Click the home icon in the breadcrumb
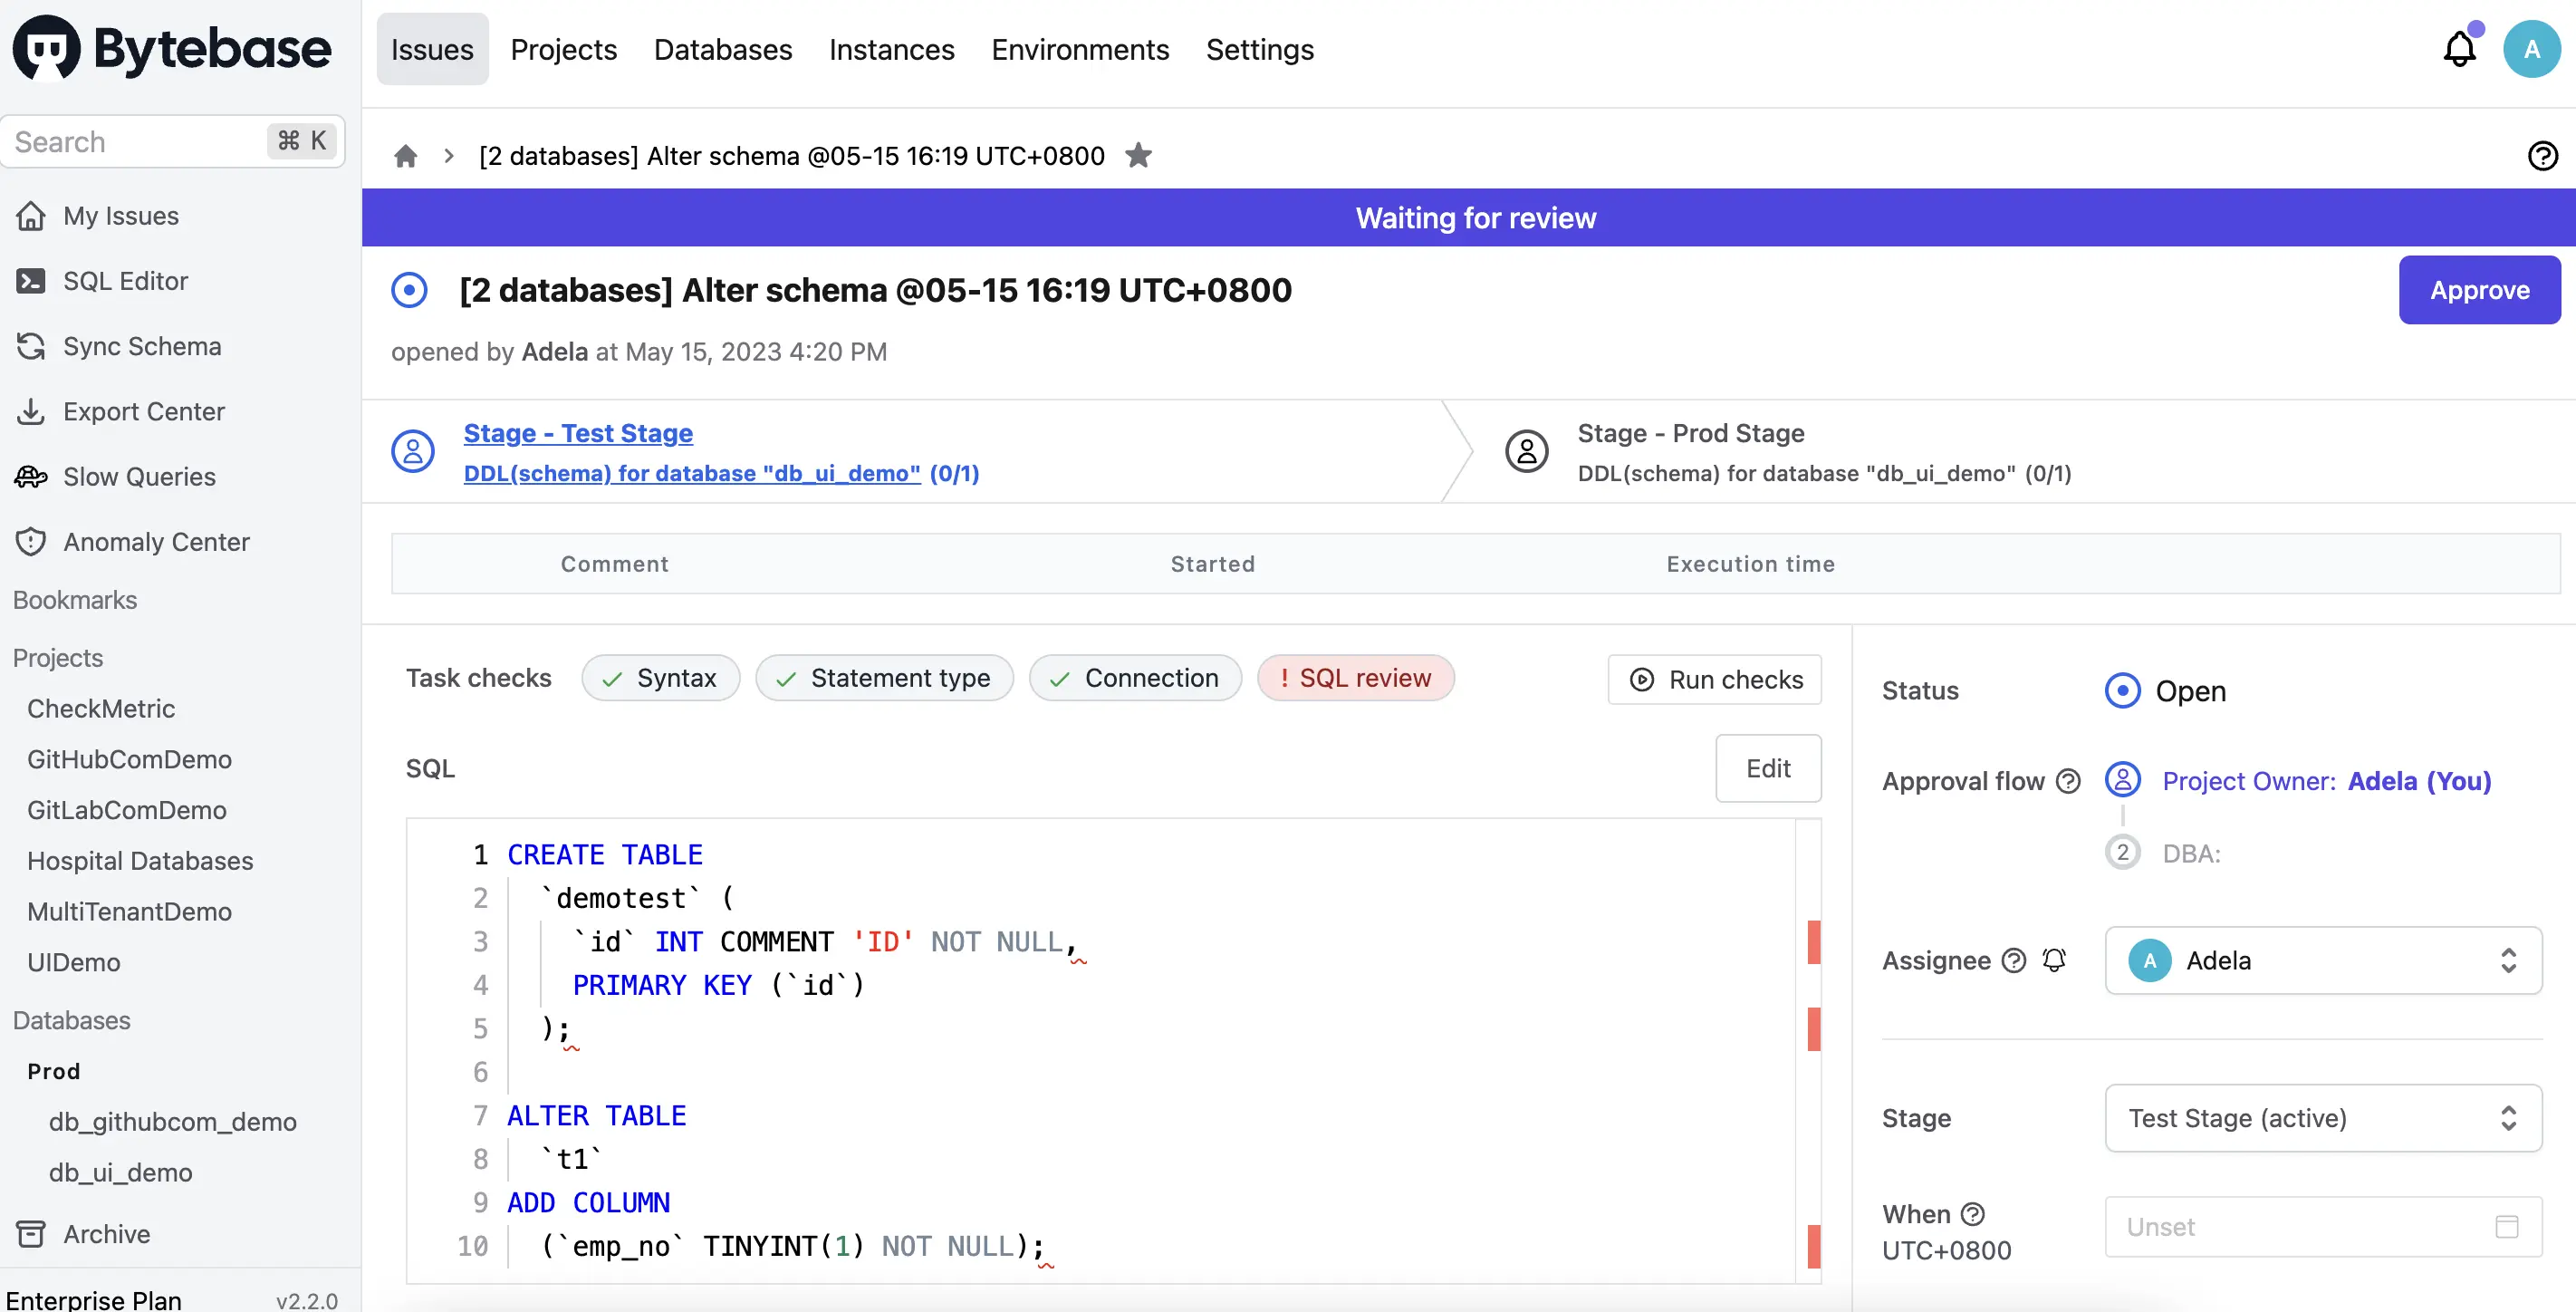This screenshot has width=2576, height=1312. pyautogui.click(x=405, y=155)
